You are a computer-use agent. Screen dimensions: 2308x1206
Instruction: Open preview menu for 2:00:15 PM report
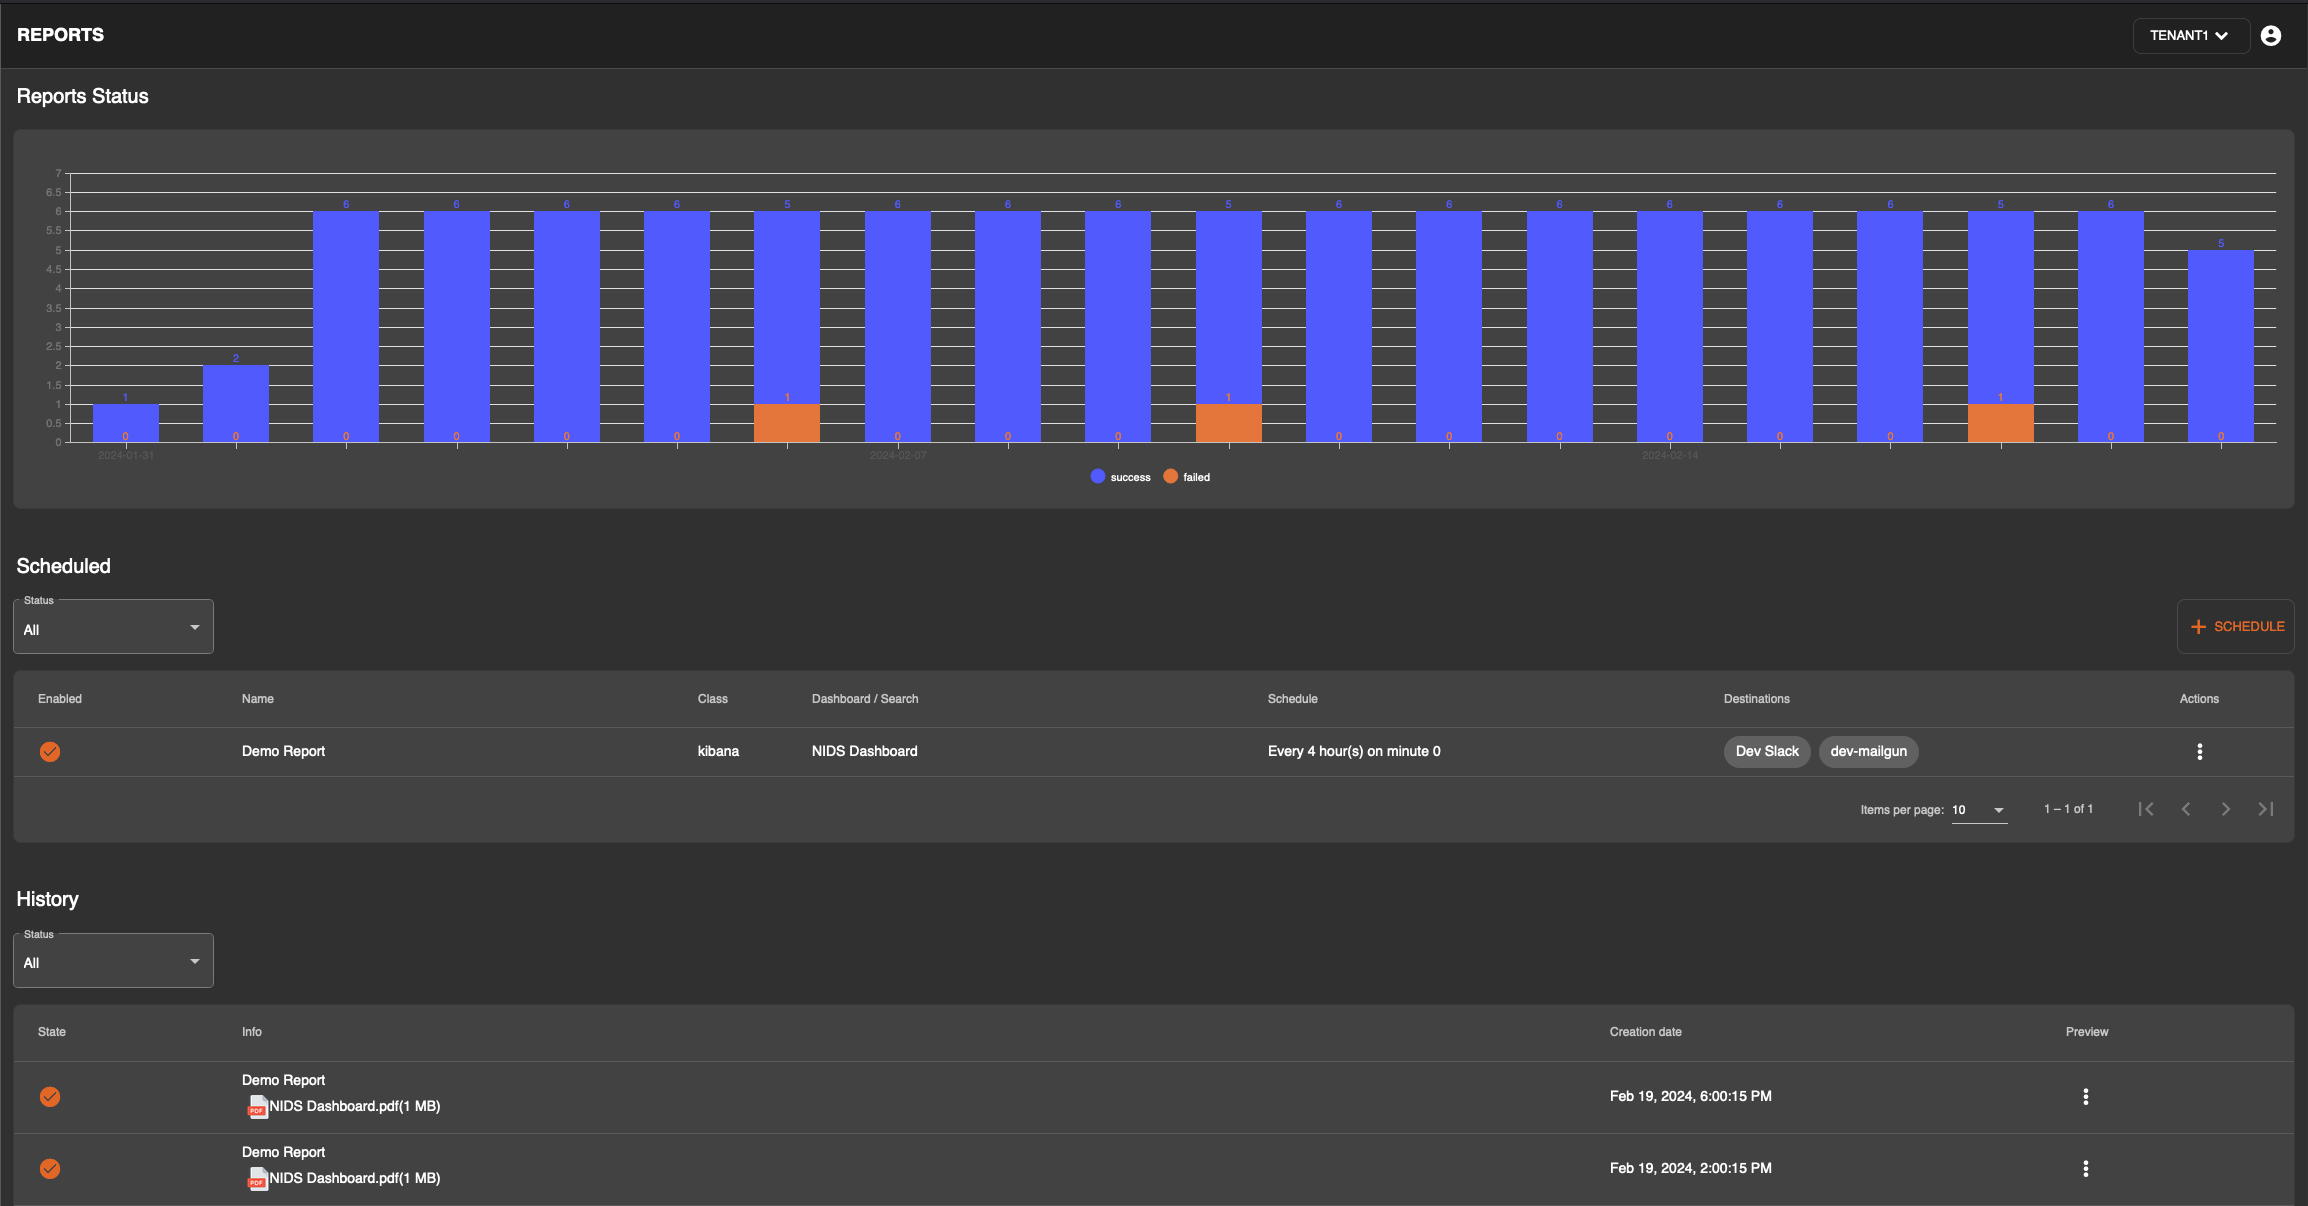pyautogui.click(x=2085, y=1169)
